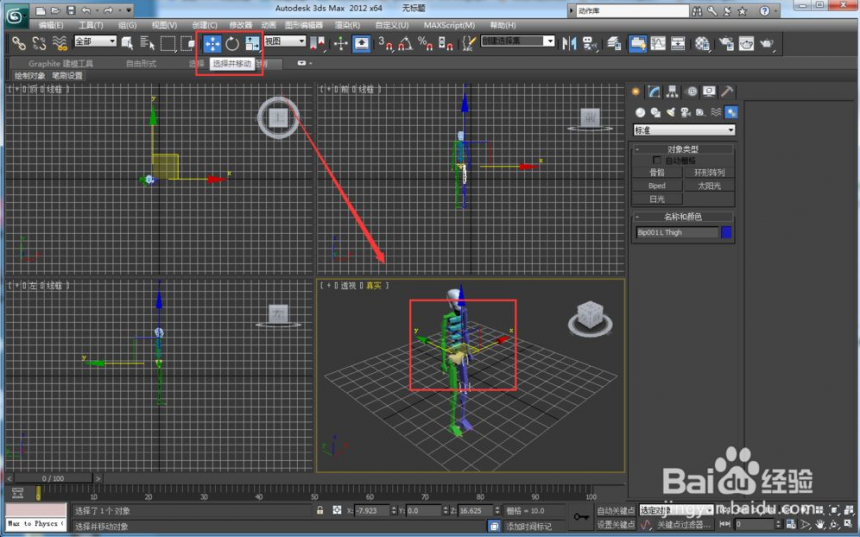The image size is (860, 537).
Task: Open the Manage Layers dialog icon
Action: click(x=614, y=43)
